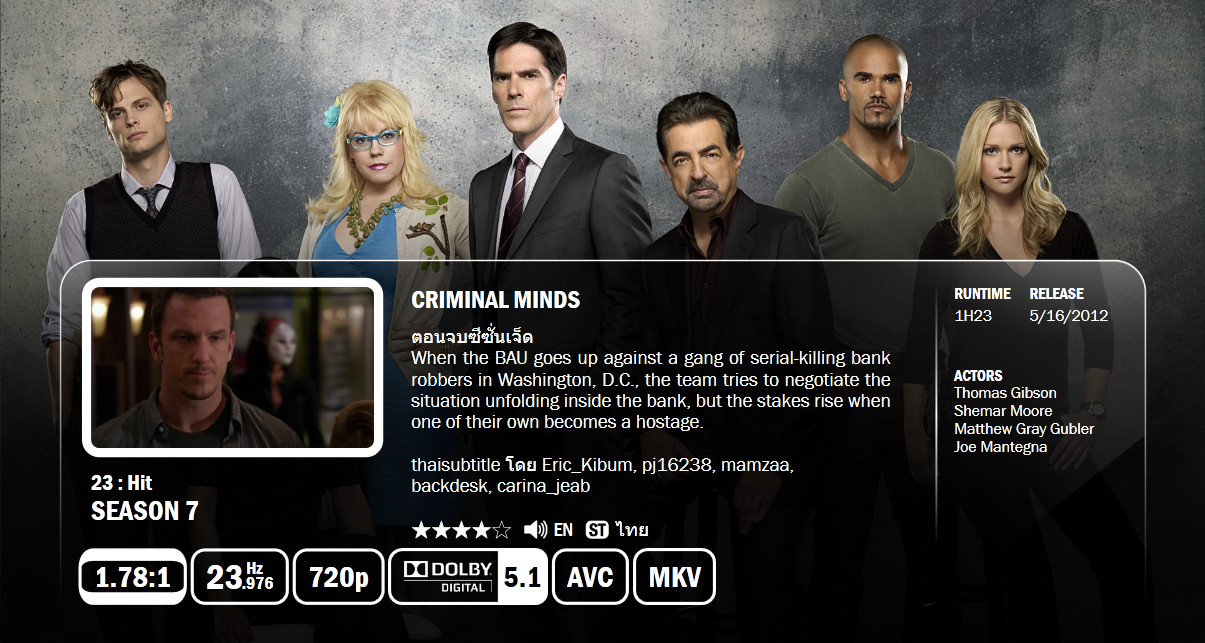
Task: Select actor Thomas Gibson
Action: [1005, 393]
